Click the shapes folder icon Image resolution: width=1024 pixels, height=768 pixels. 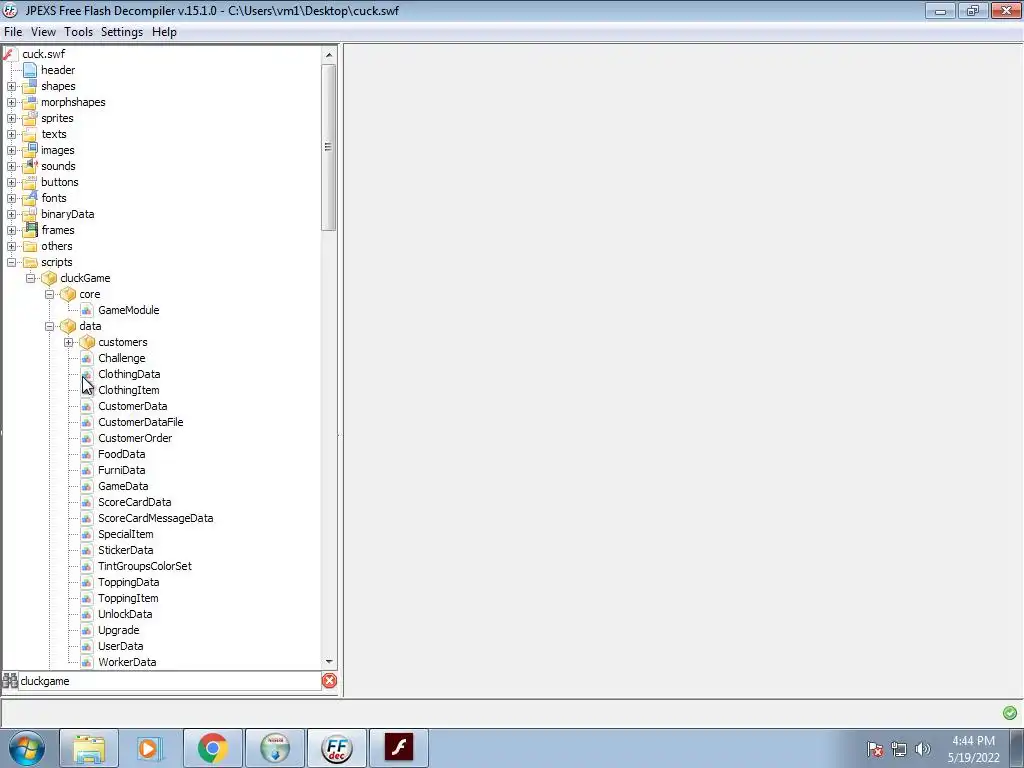pyautogui.click(x=30, y=86)
